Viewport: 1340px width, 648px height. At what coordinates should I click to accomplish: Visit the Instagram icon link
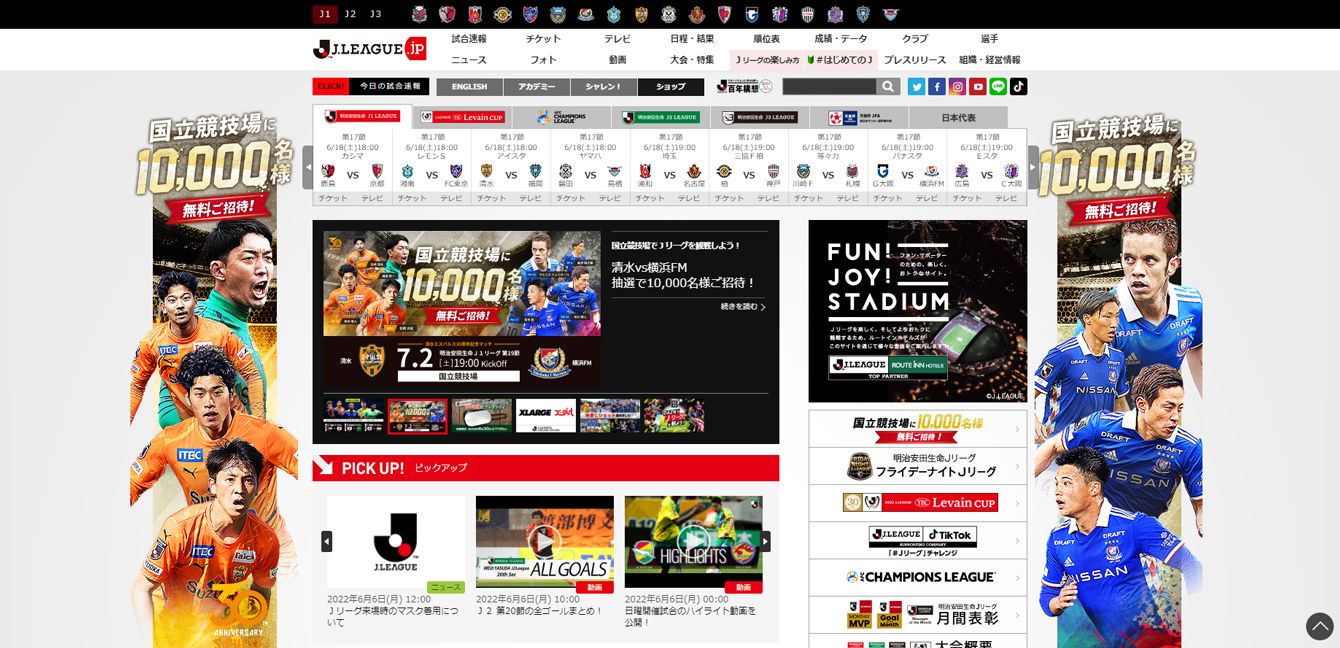tap(957, 87)
